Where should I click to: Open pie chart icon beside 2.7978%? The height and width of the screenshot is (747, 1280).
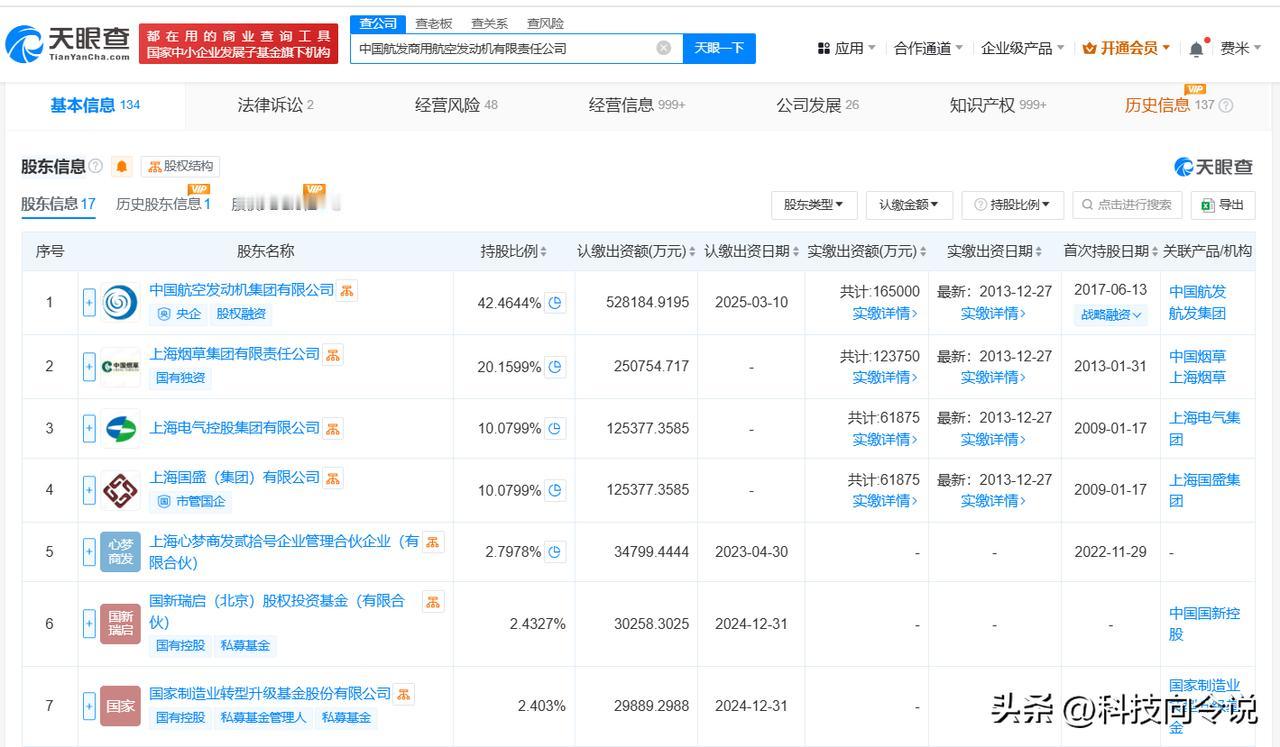556,551
